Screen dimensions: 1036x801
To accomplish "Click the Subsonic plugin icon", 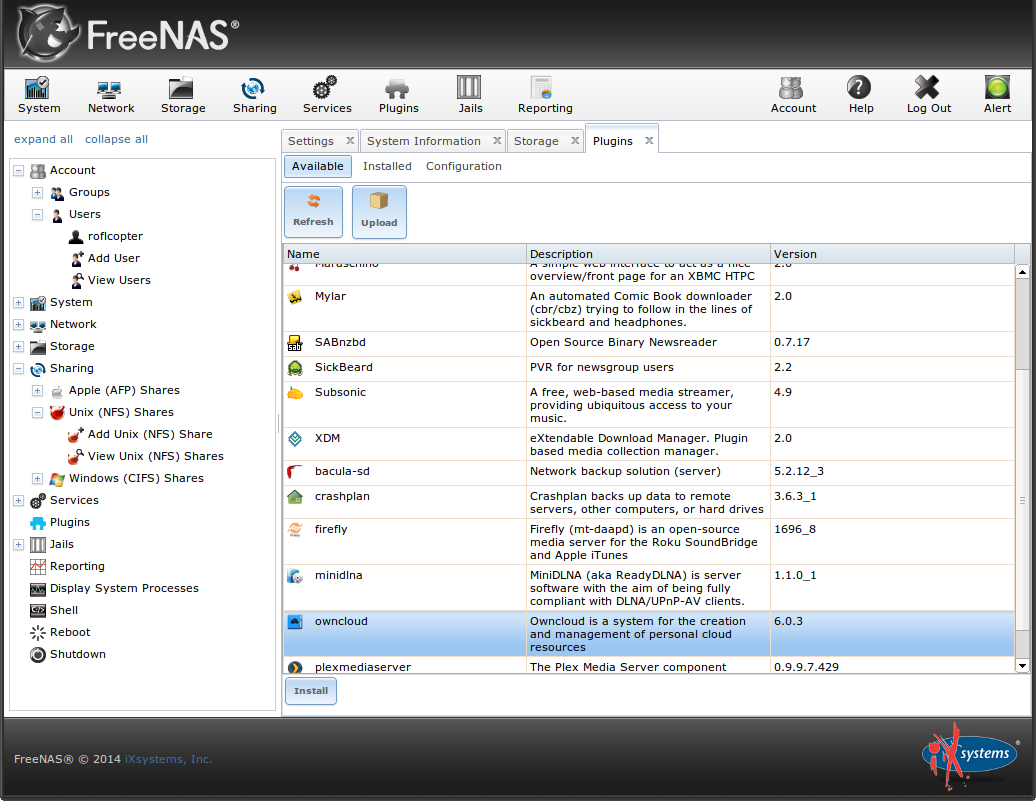I will (295, 393).
